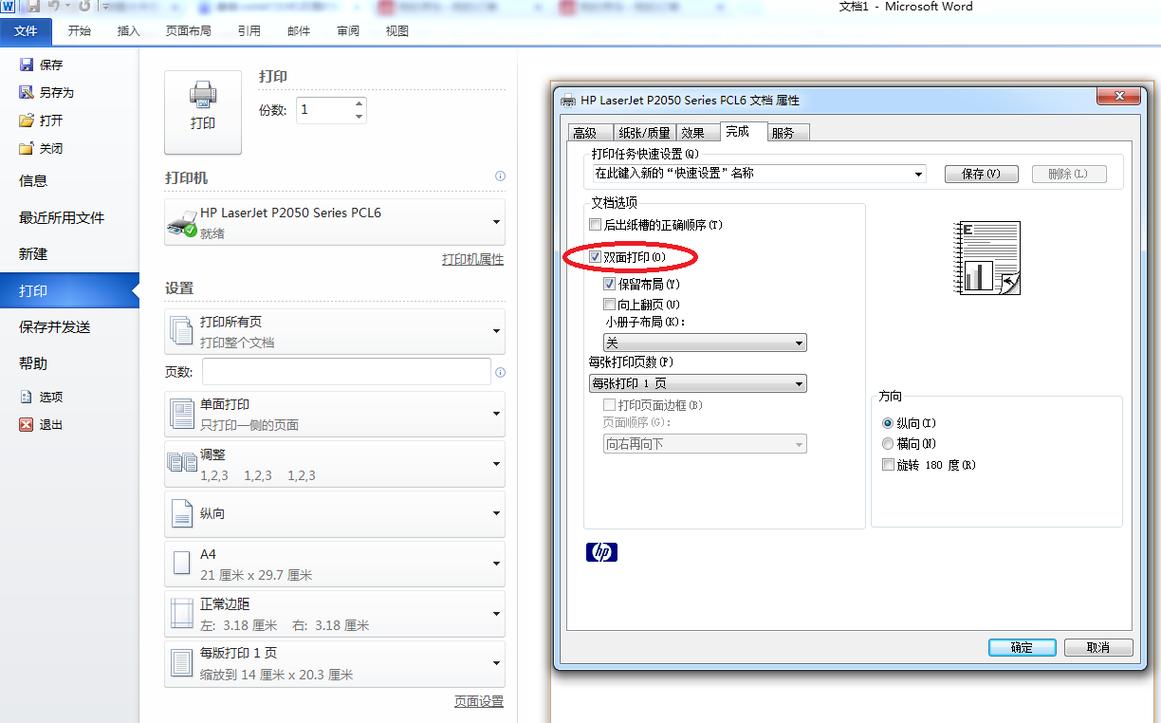Click the HP logo in the dialog

point(601,551)
